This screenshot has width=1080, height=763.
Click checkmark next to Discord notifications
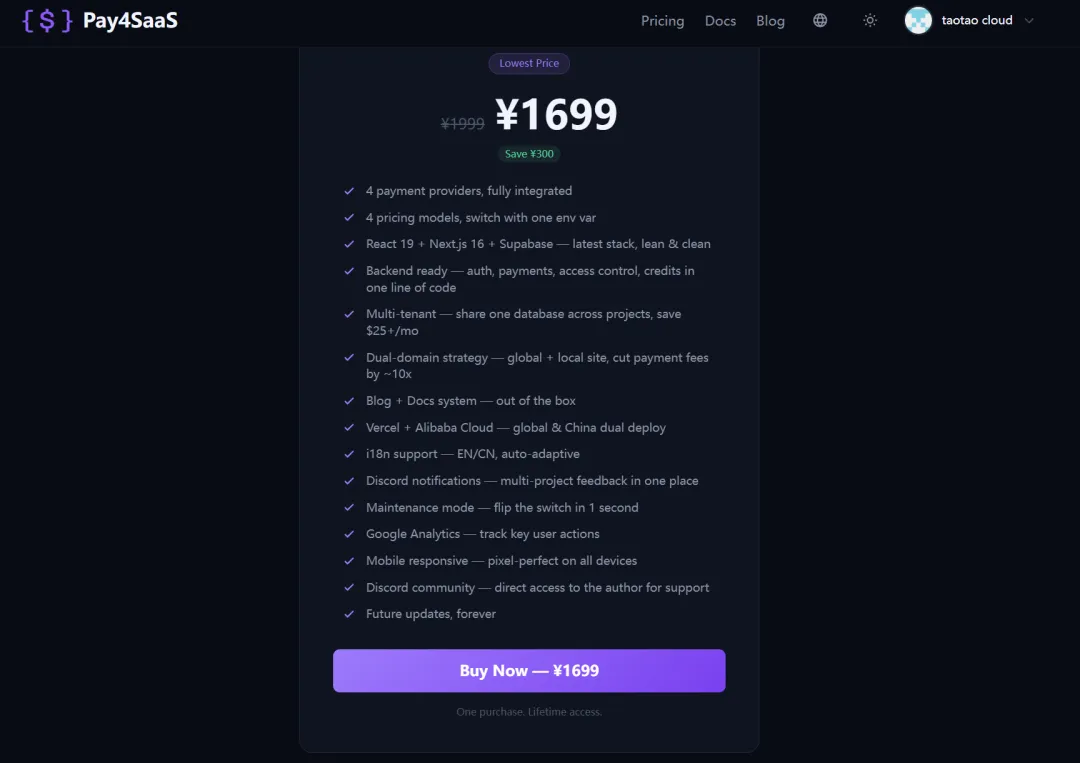pyautogui.click(x=349, y=481)
